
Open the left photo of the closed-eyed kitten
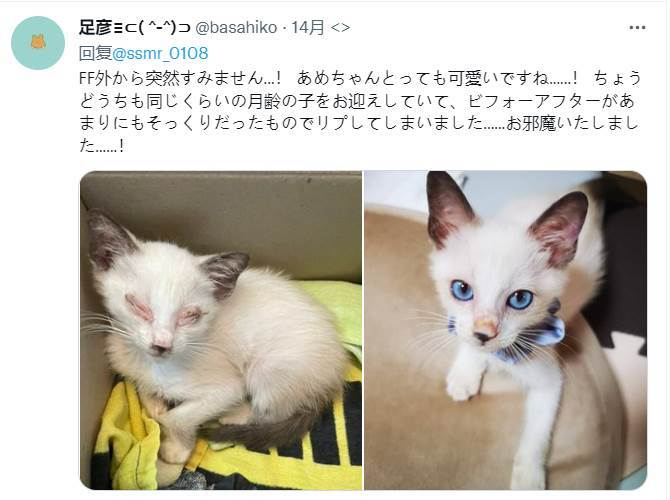(x=221, y=330)
